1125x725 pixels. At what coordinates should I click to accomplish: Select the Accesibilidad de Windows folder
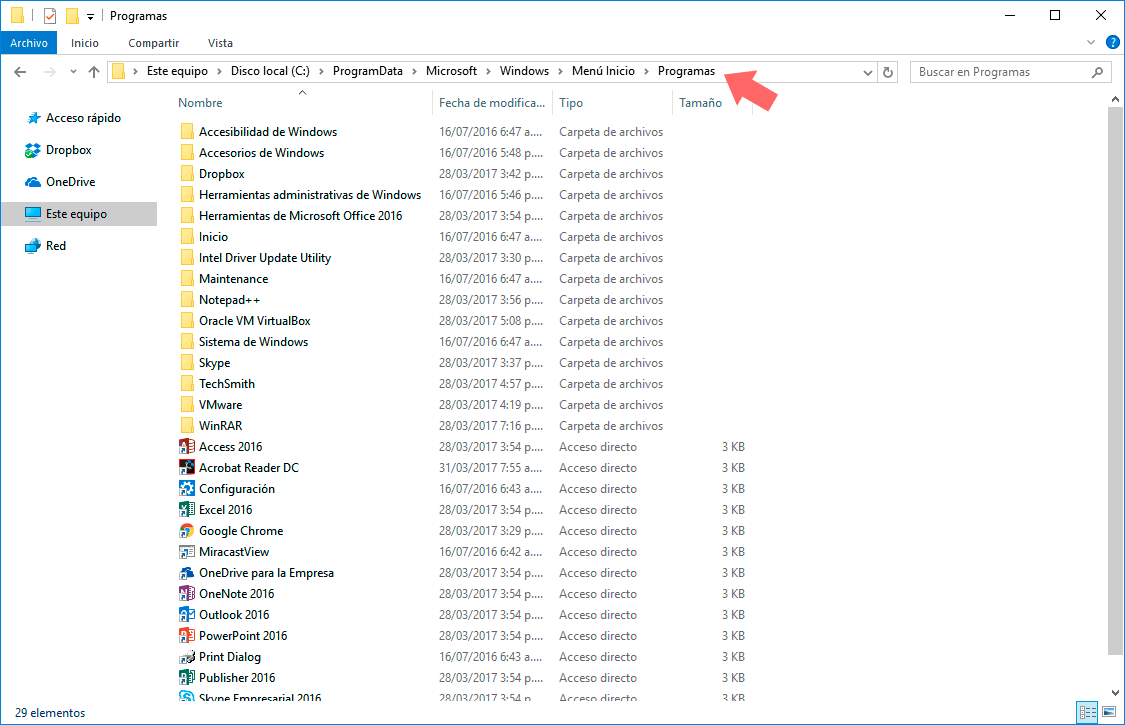[268, 131]
